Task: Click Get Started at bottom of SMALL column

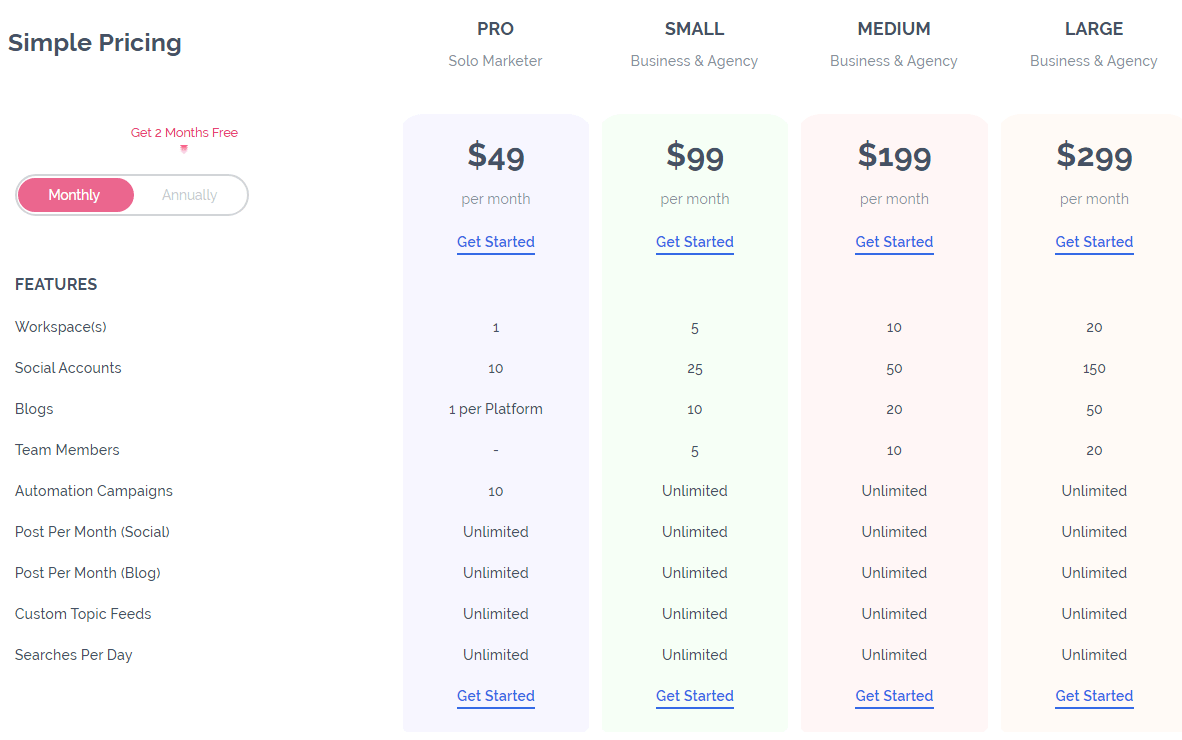Action: tap(694, 696)
